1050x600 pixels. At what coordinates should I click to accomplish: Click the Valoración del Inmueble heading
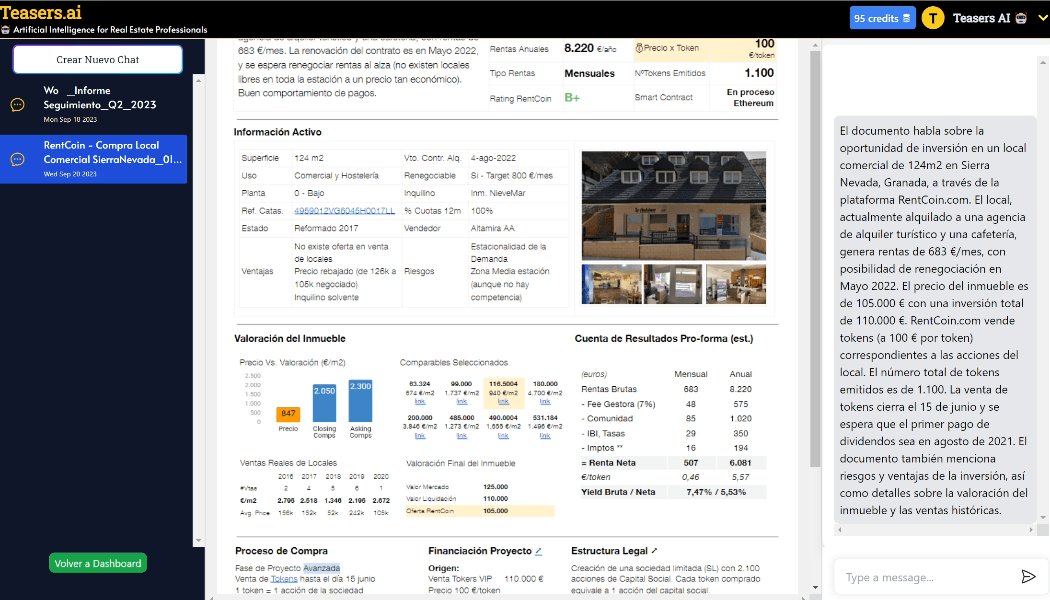tap(290, 339)
